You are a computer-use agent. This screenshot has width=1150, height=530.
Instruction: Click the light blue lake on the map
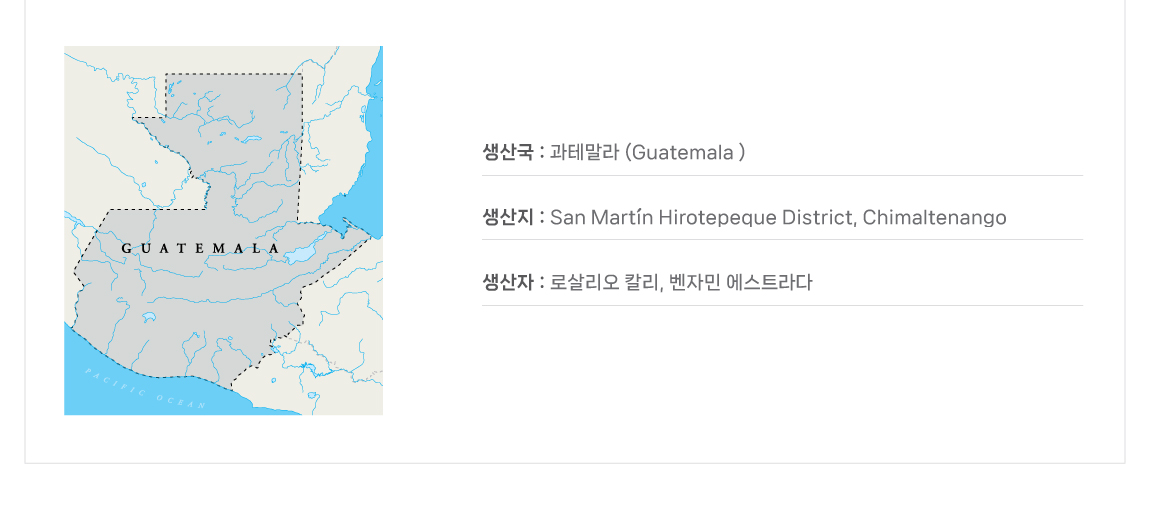pos(302,254)
